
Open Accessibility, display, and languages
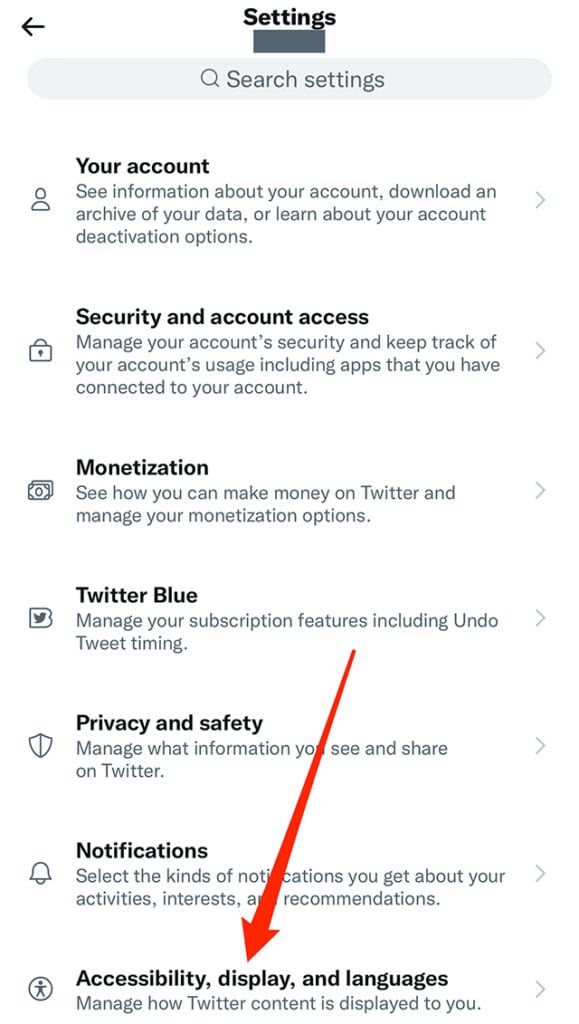(289, 989)
